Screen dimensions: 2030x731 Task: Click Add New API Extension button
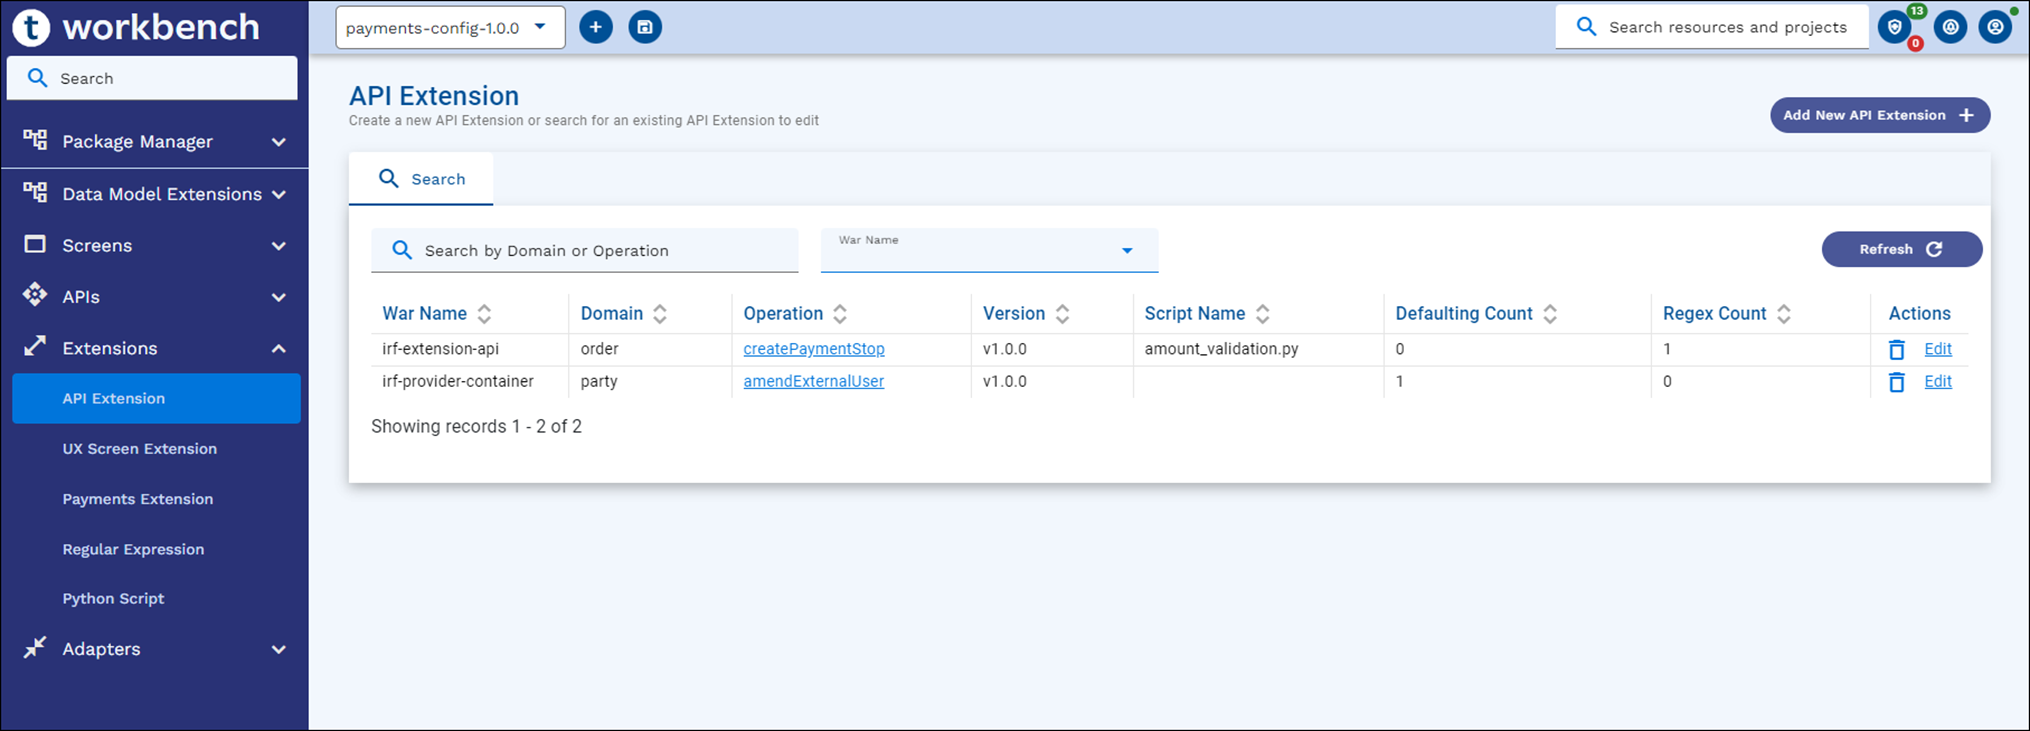click(1879, 115)
